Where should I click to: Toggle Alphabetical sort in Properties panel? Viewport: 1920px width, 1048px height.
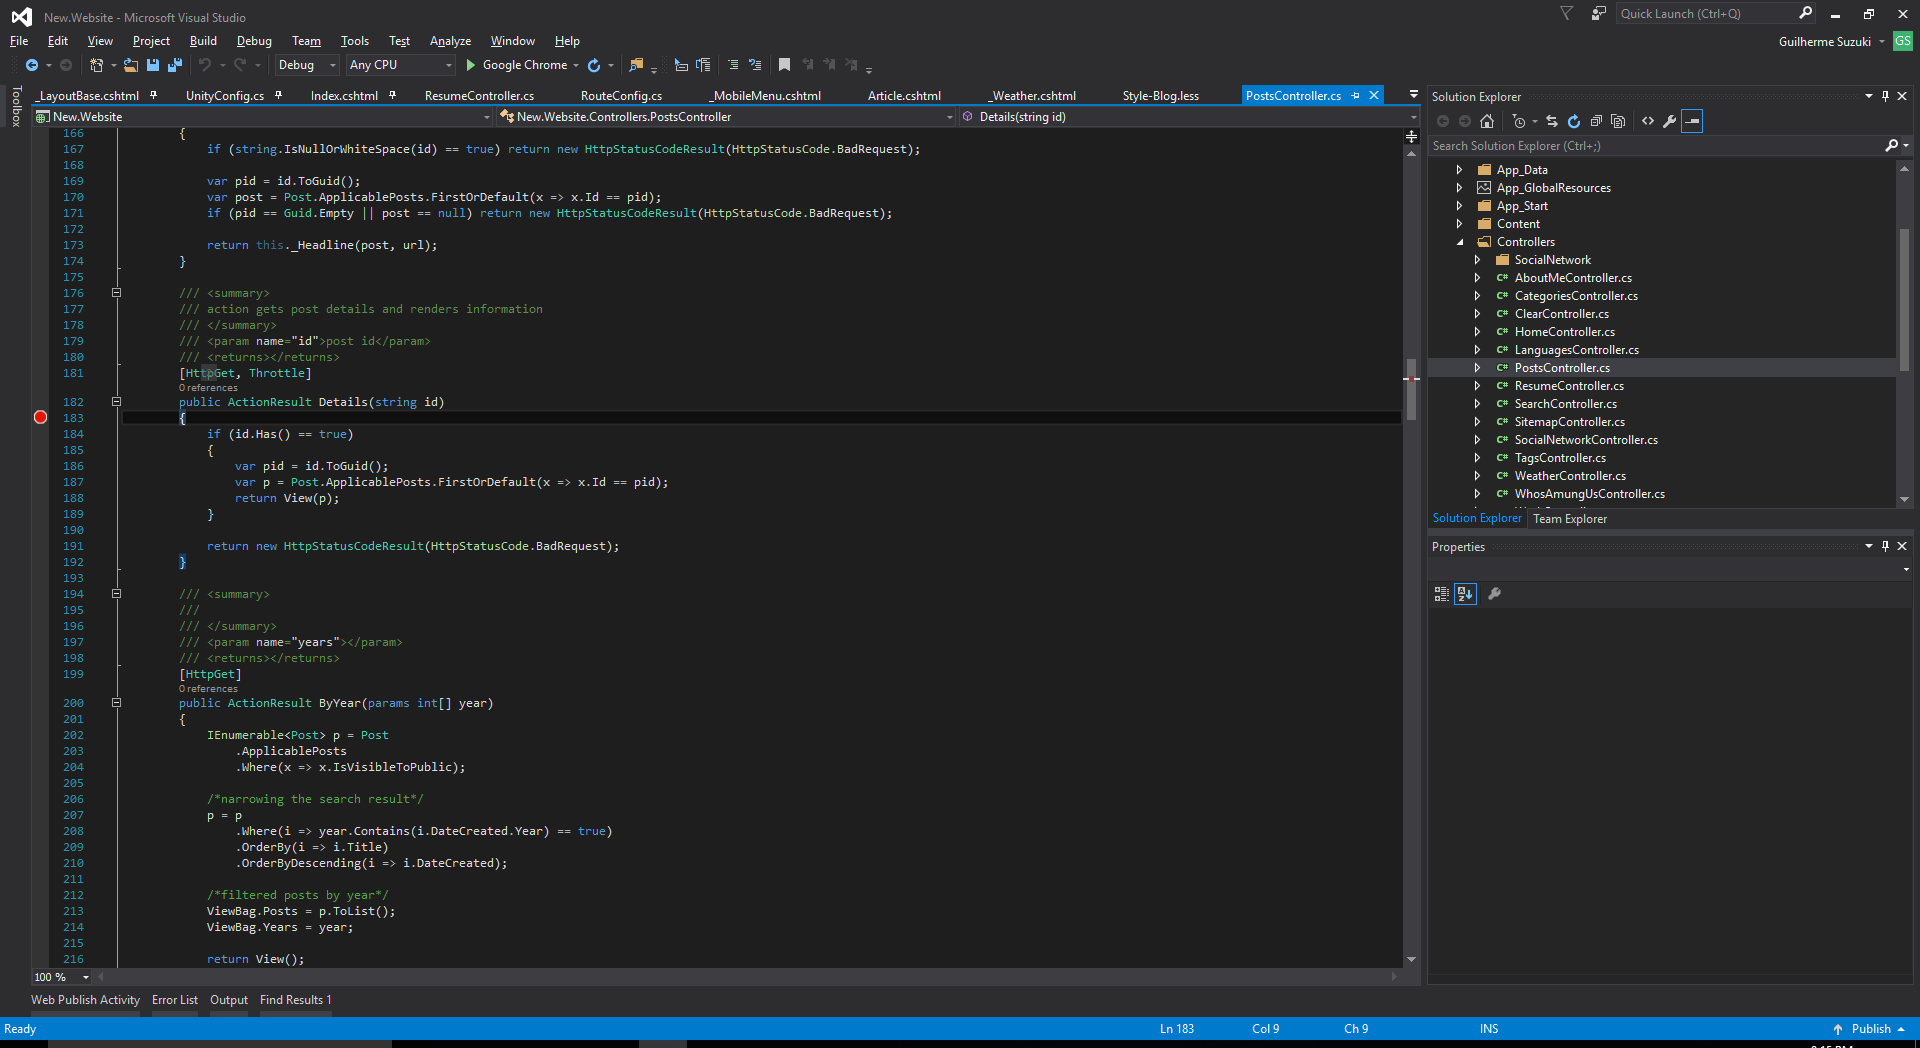coord(1465,594)
